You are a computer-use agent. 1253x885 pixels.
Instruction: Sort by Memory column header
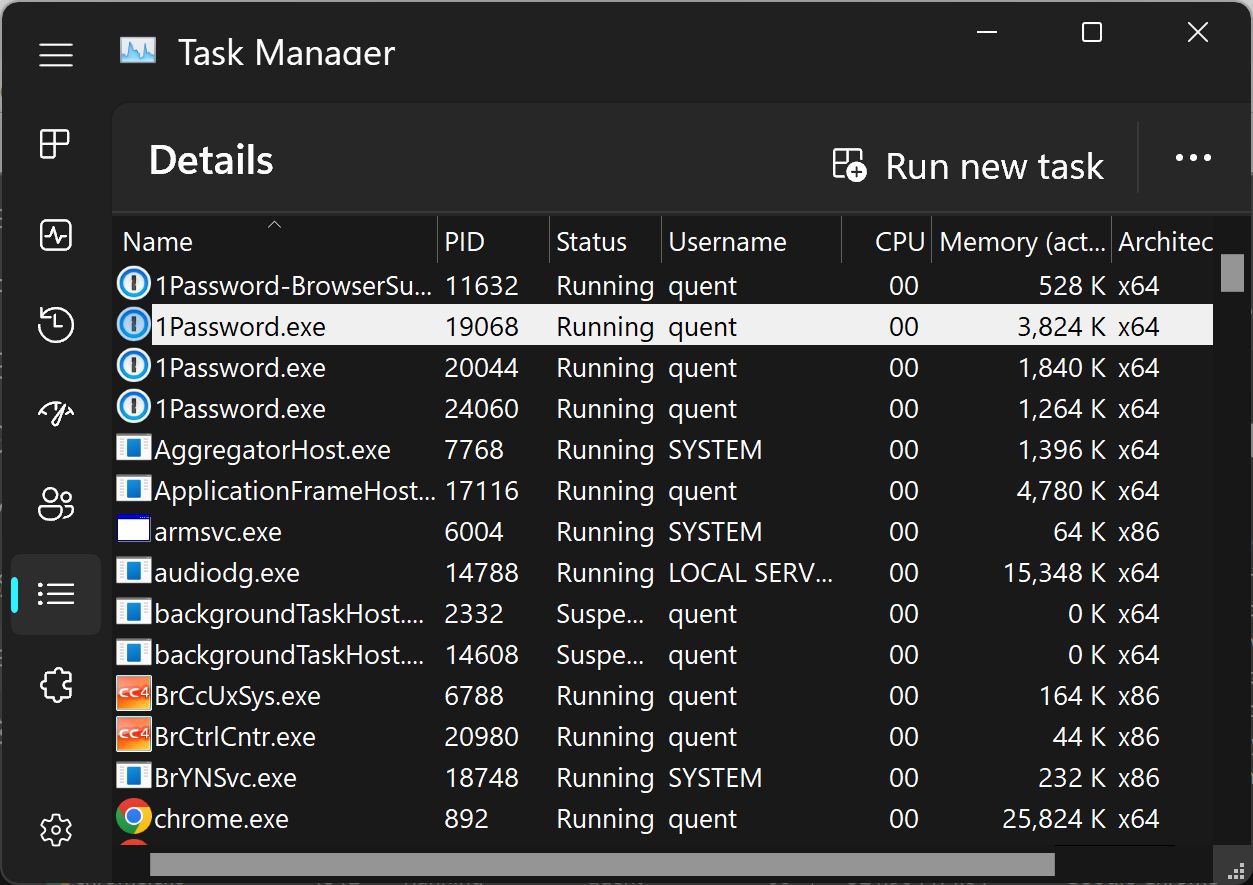pos(1022,242)
